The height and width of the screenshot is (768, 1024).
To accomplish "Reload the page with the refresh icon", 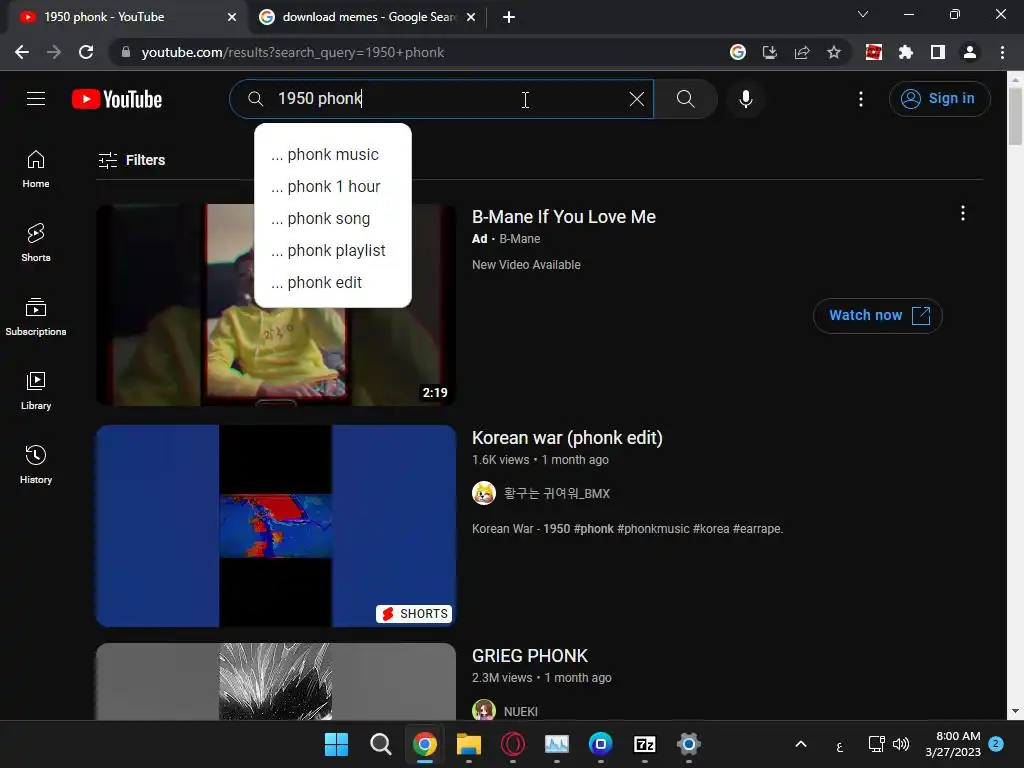I will pyautogui.click(x=86, y=52).
